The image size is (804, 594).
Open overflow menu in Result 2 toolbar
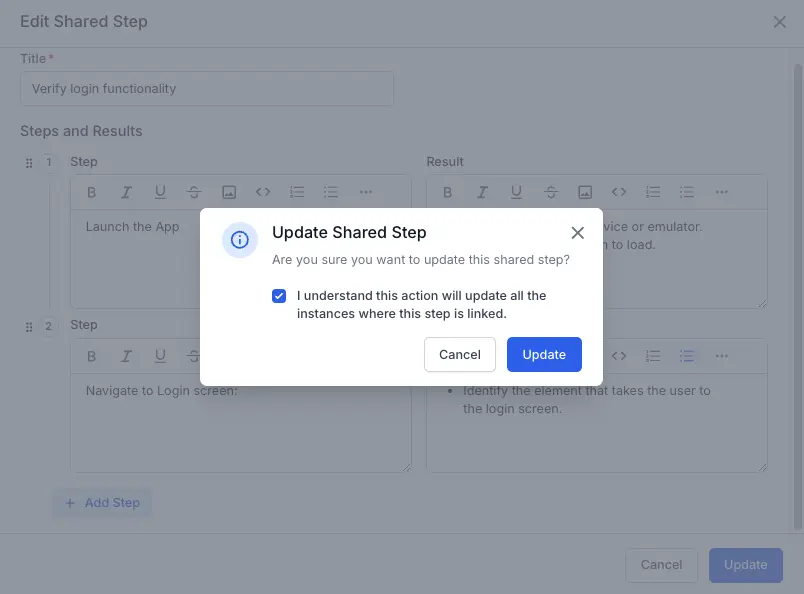tap(721, 356)
